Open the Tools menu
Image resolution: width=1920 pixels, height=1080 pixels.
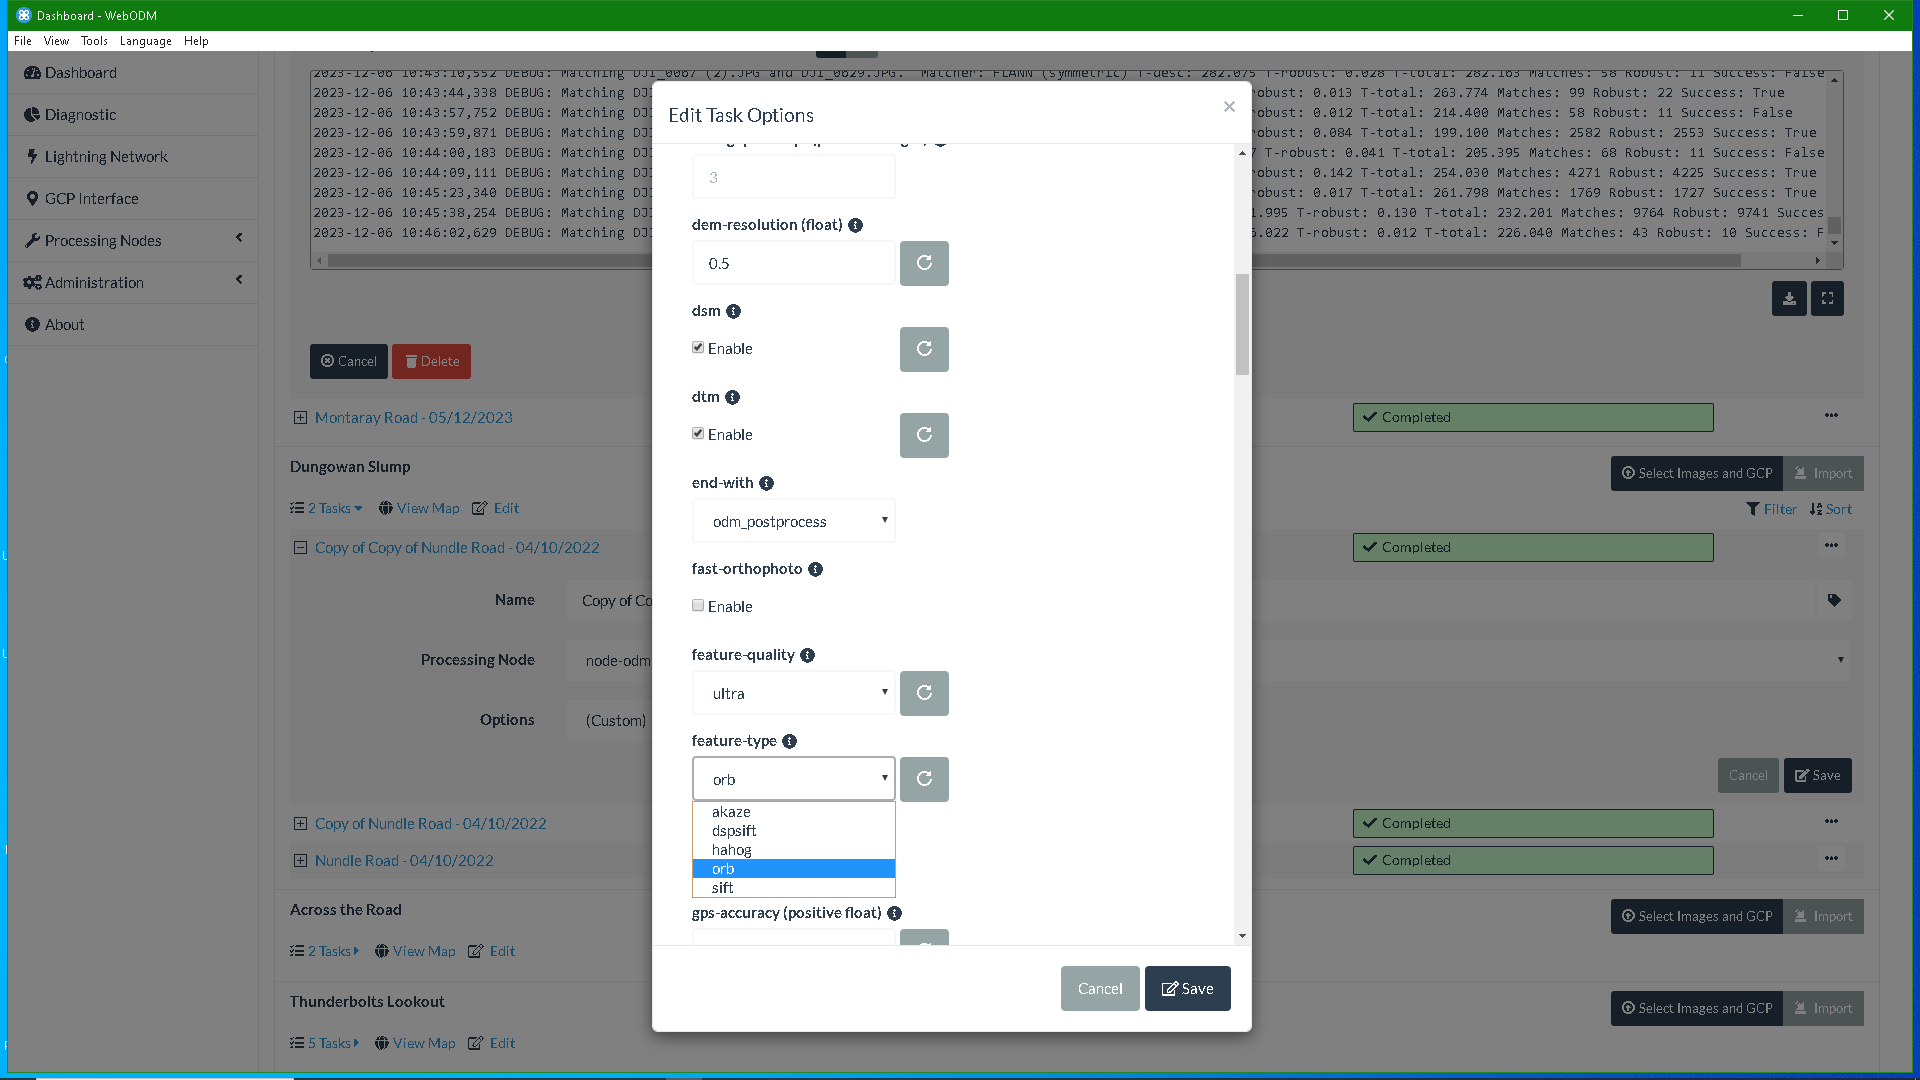pos(93,41)
